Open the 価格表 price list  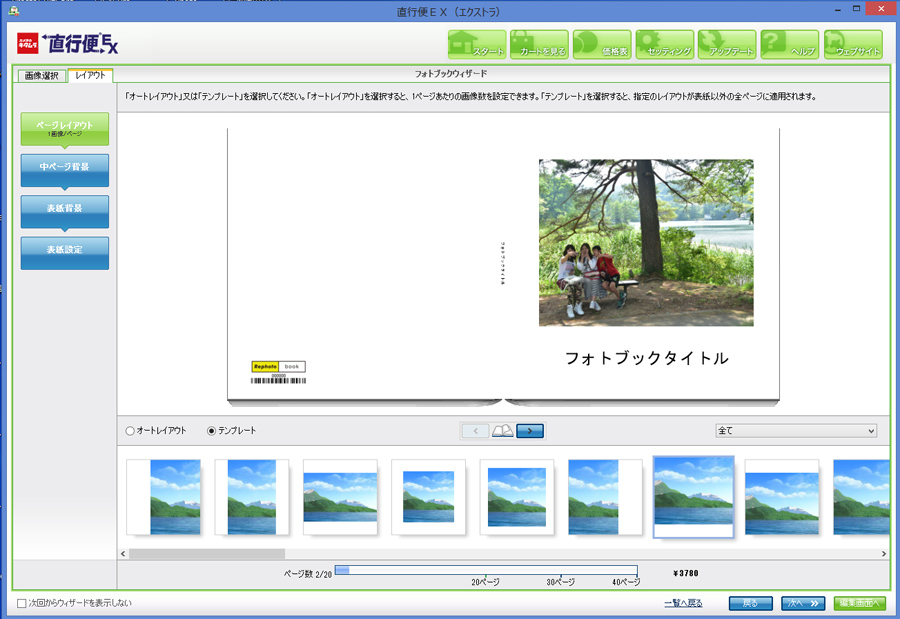point(601,44)
